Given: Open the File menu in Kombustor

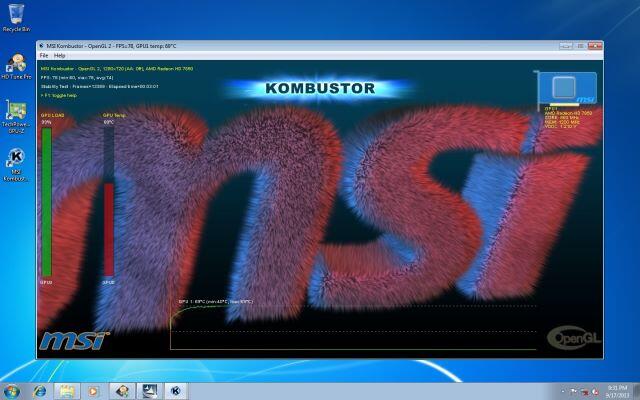Looking at the screenshot, I should coord(44,56).
